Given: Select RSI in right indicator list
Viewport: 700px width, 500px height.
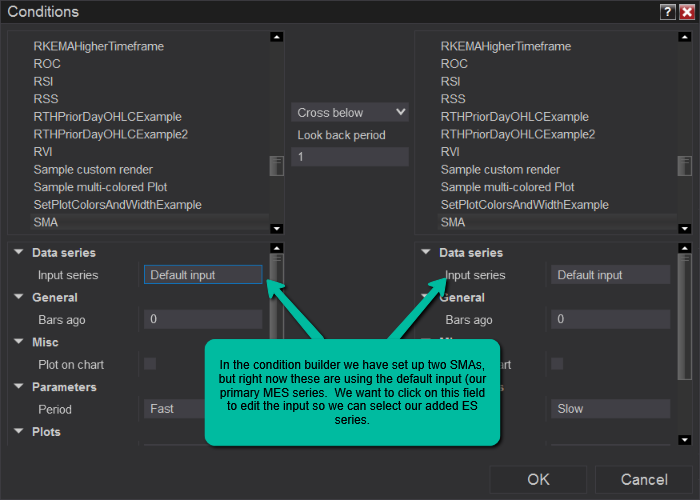Looking at the screenshot, I should point(450,82).
